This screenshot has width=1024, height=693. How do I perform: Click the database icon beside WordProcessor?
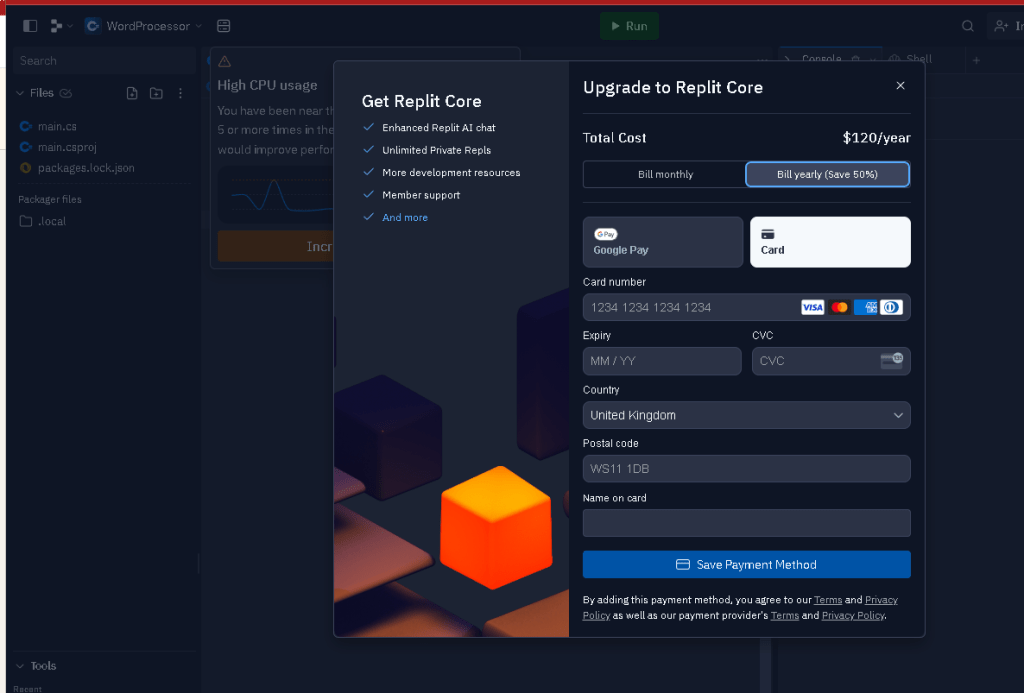click(x=223, y=26)
